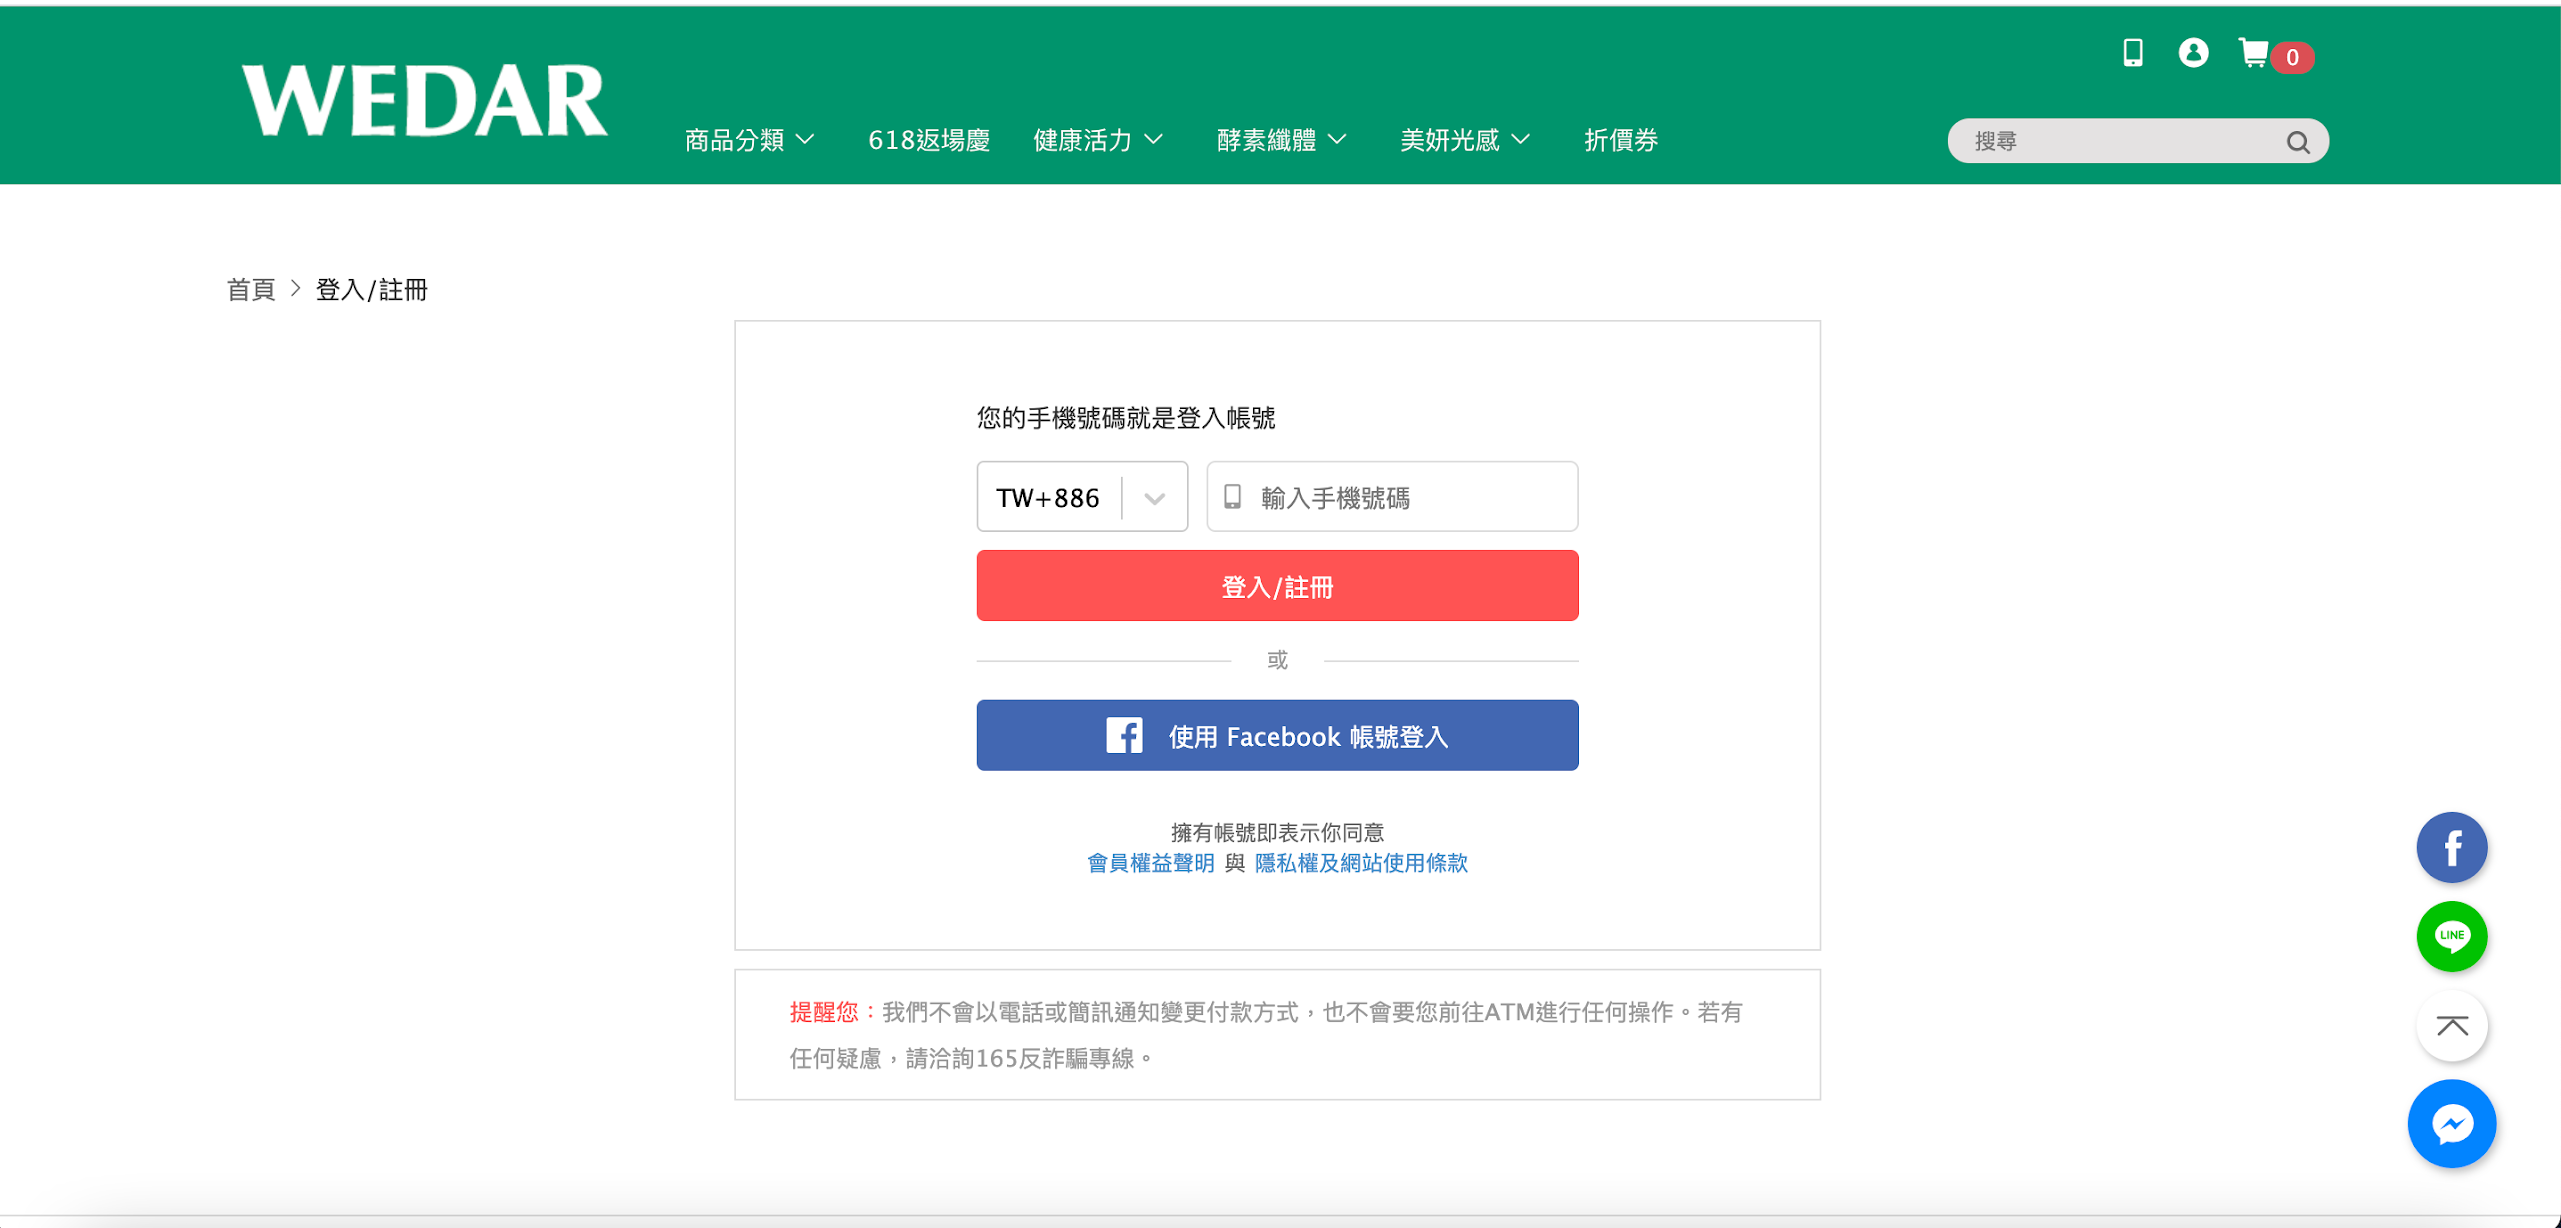Open the LINE chat floating button
Image resolution: width=2561 pixels, height=1228 pixels.
2451,936
